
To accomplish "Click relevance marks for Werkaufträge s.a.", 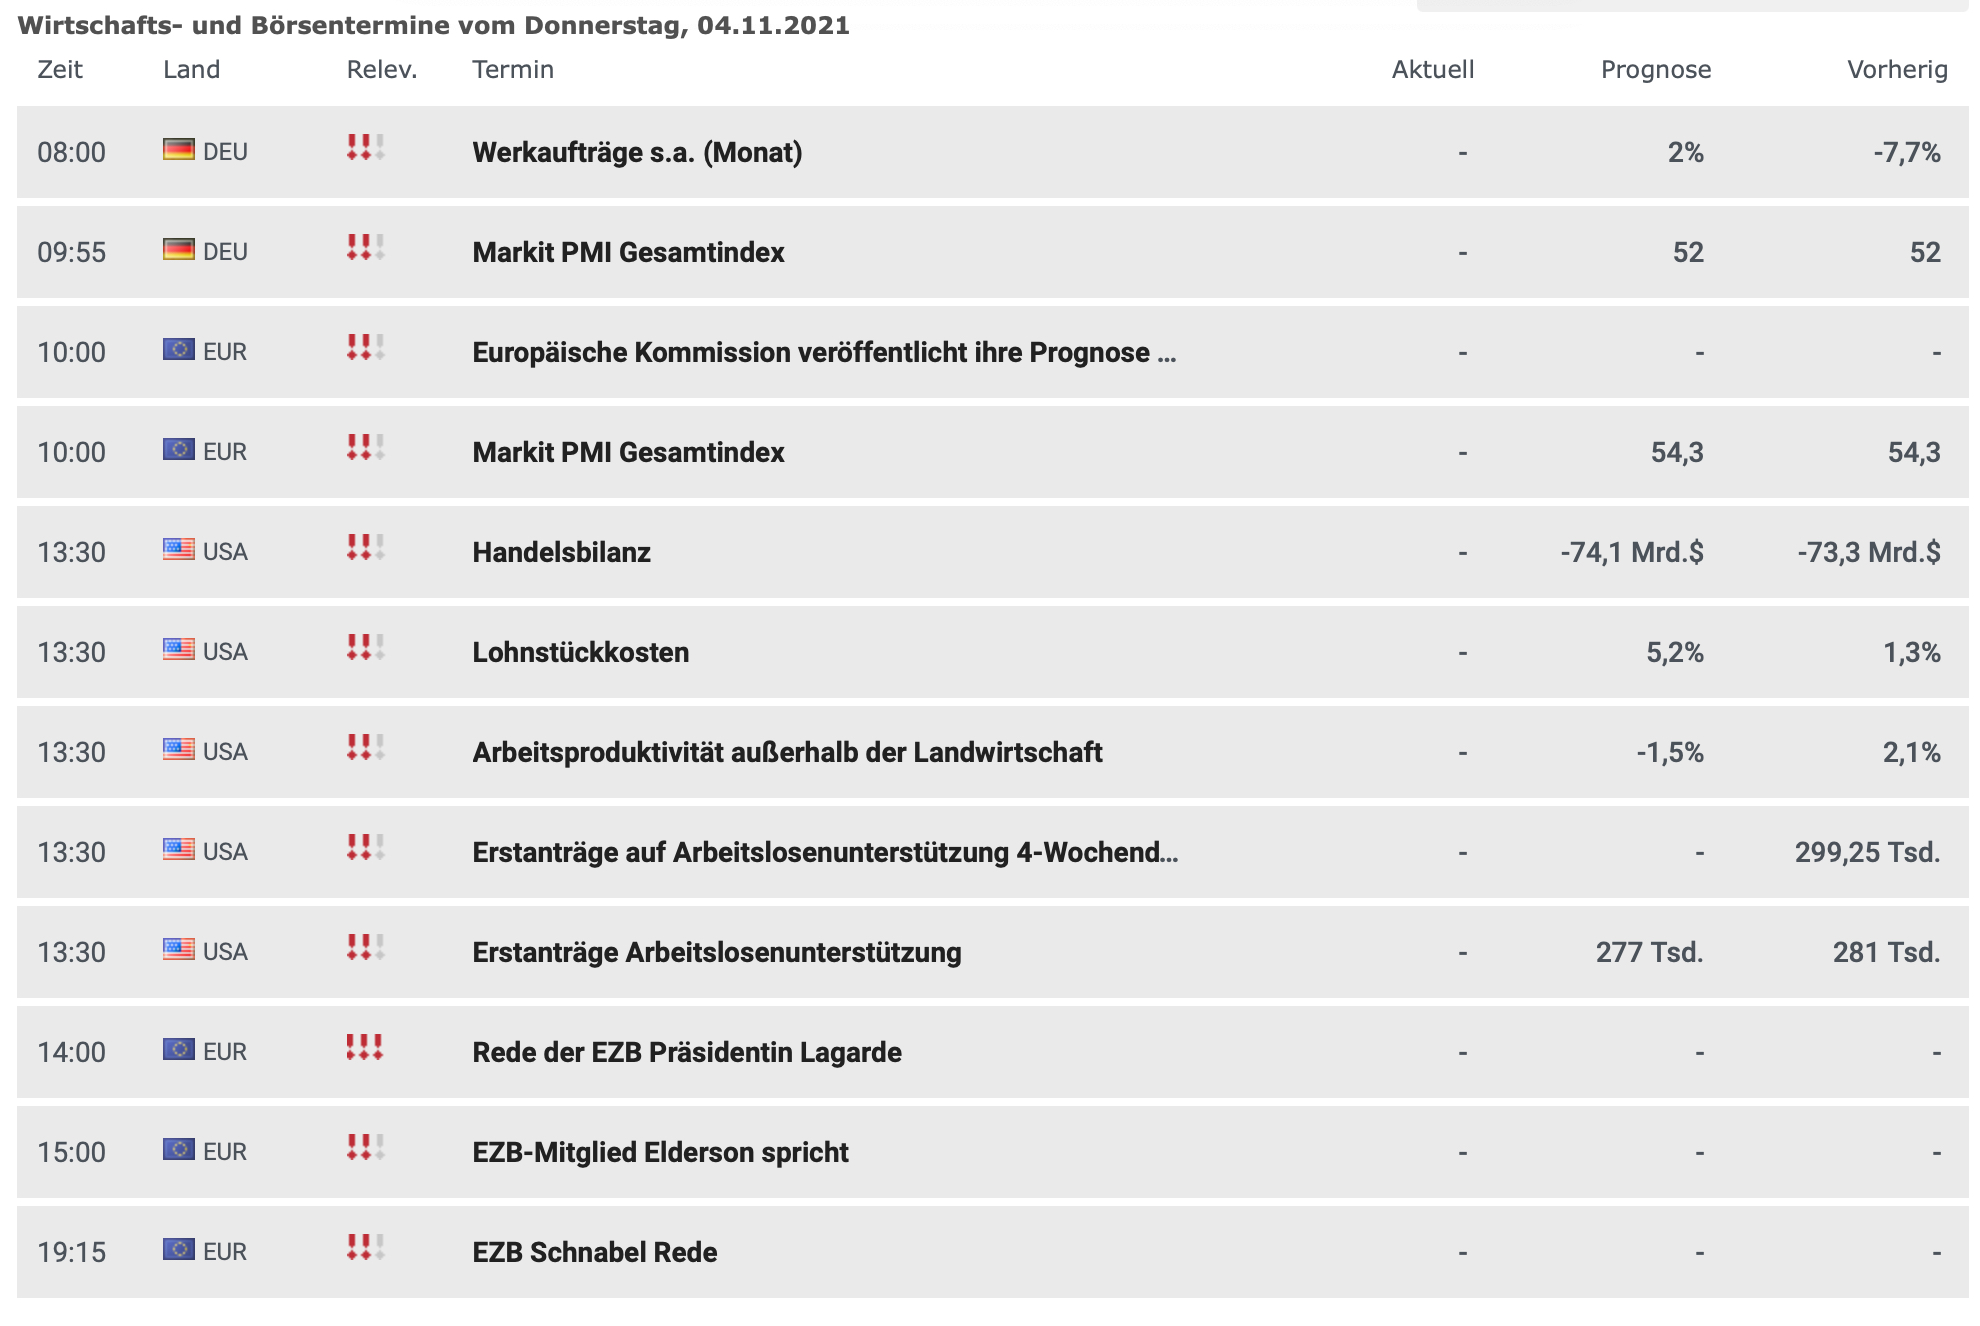I will point(365,147).
